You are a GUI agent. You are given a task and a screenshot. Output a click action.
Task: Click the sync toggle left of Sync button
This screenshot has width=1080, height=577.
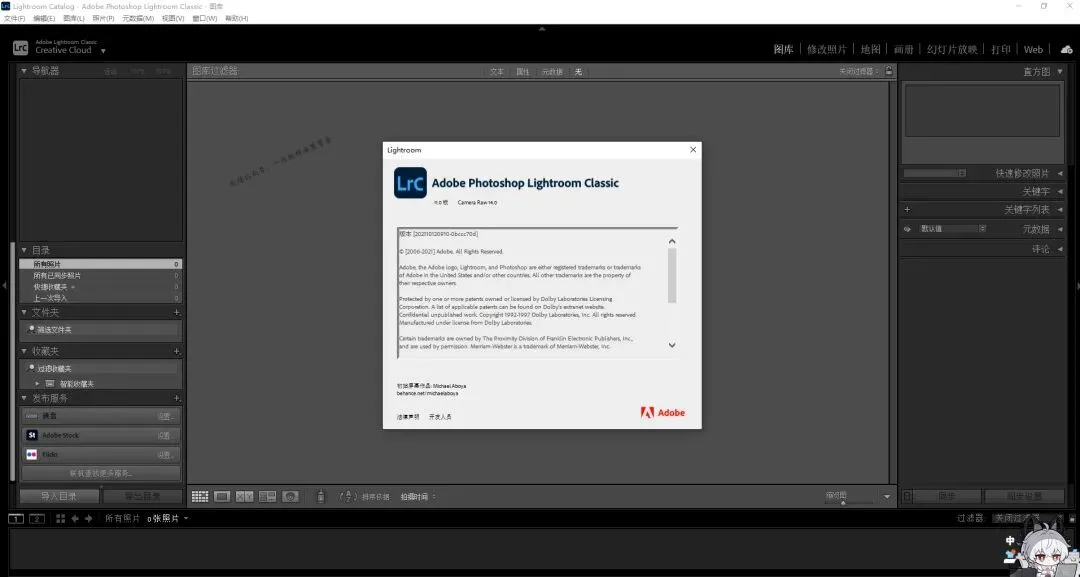point(907,496)
